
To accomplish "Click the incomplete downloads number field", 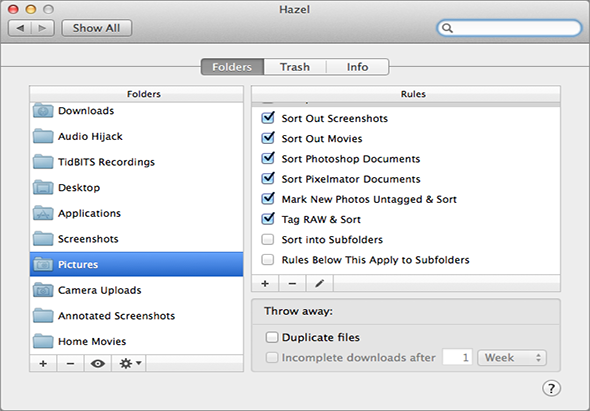I will pyautogui.click(x=458, y=357).
